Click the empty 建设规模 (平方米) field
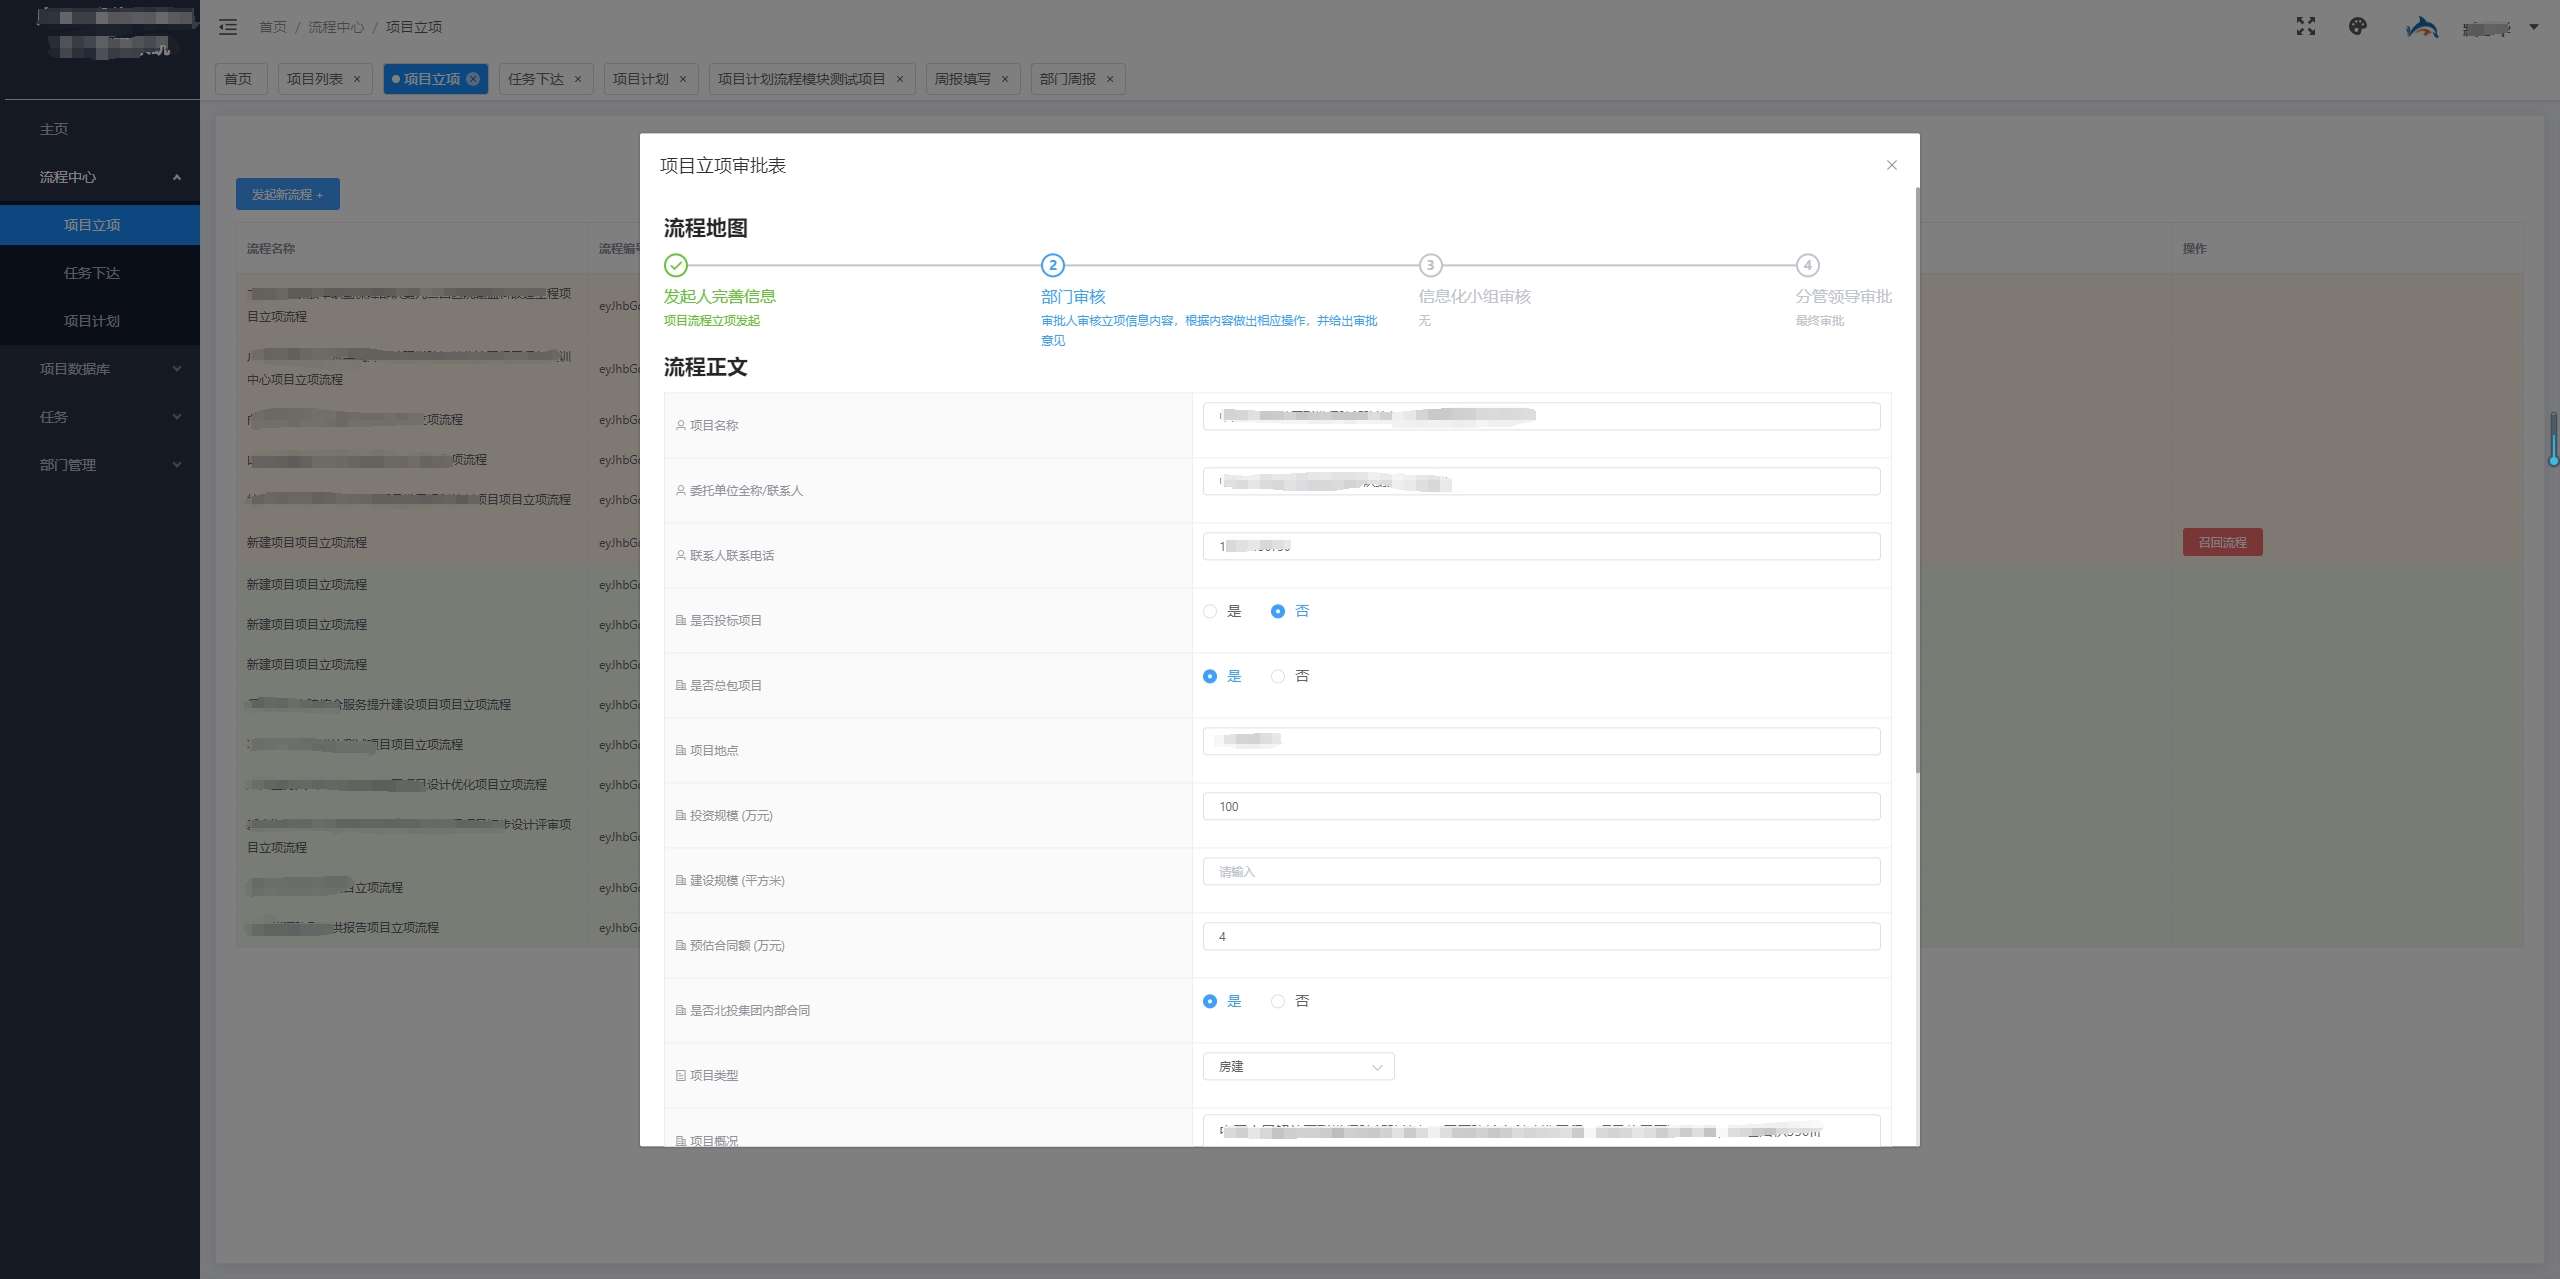 (1541, 871)
